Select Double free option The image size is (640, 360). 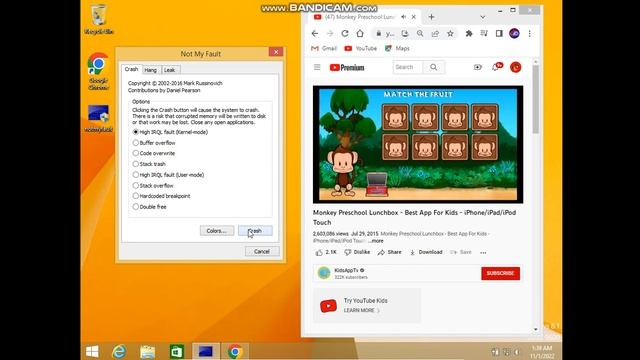coord(149,207)
